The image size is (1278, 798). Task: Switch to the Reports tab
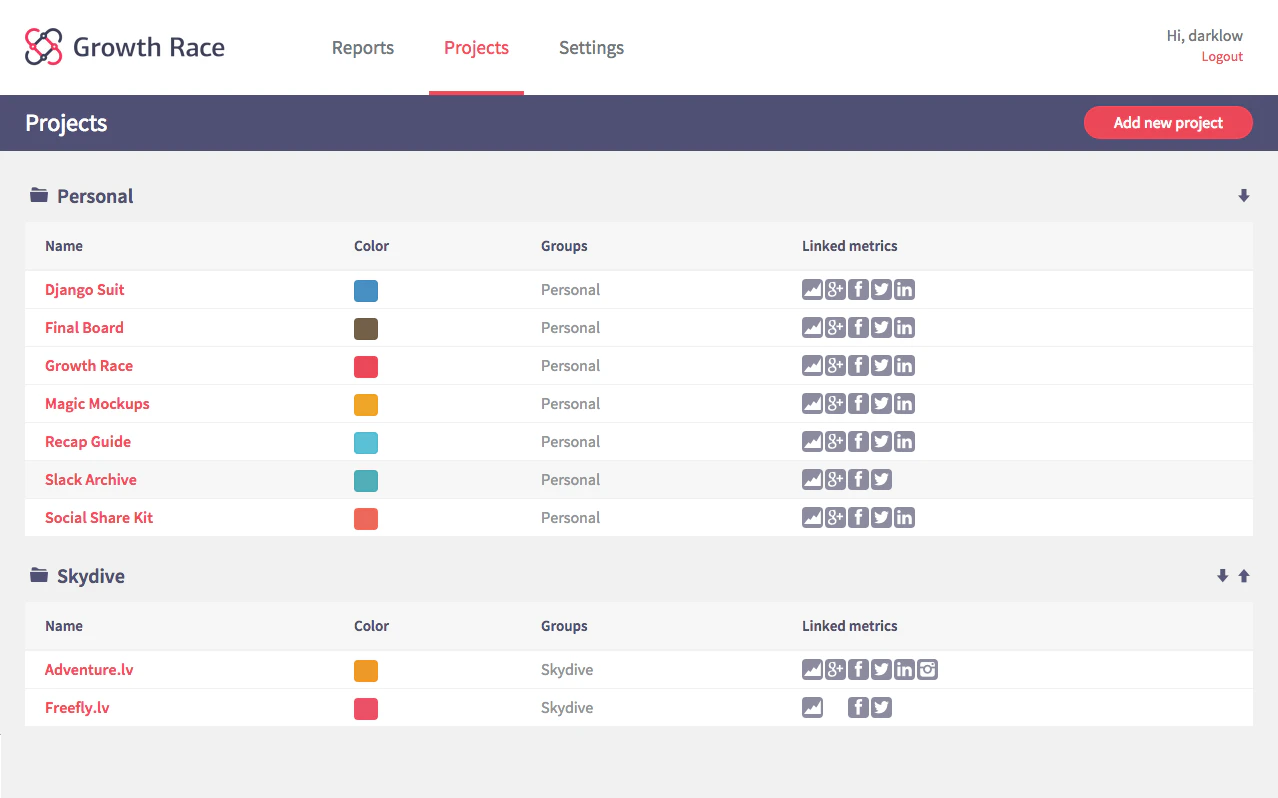(362, 47)
